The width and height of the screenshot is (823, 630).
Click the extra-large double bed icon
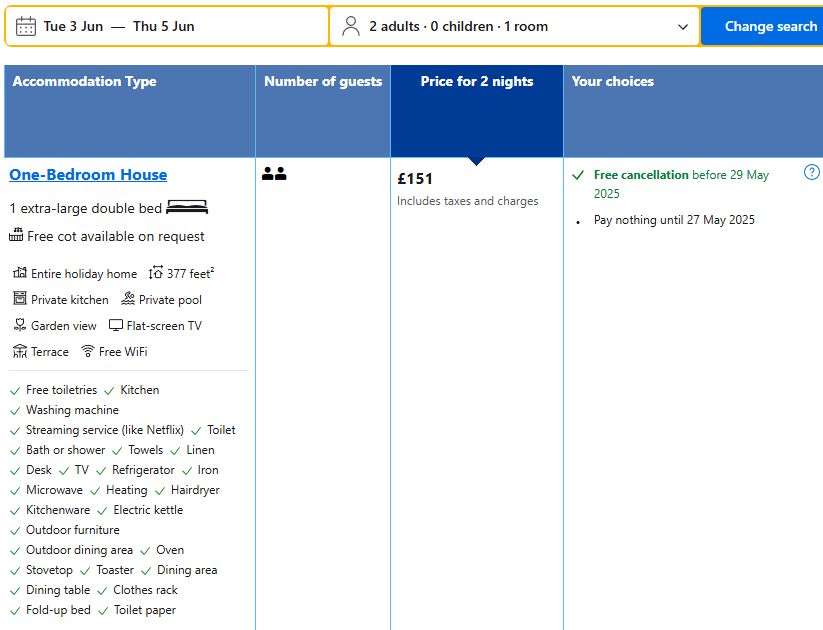(187, 208)
